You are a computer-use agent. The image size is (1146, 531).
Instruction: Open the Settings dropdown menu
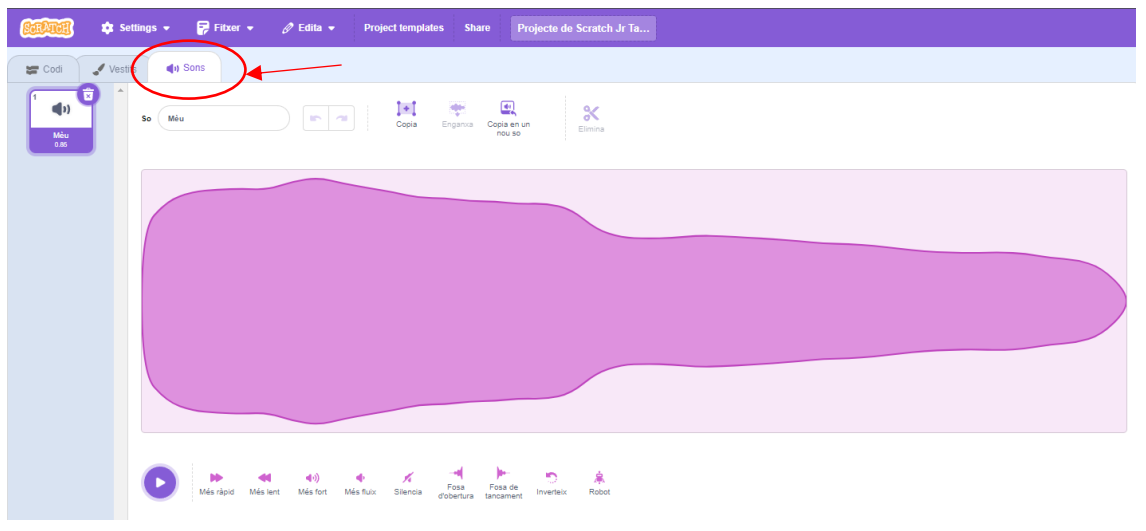pos(135,28)
